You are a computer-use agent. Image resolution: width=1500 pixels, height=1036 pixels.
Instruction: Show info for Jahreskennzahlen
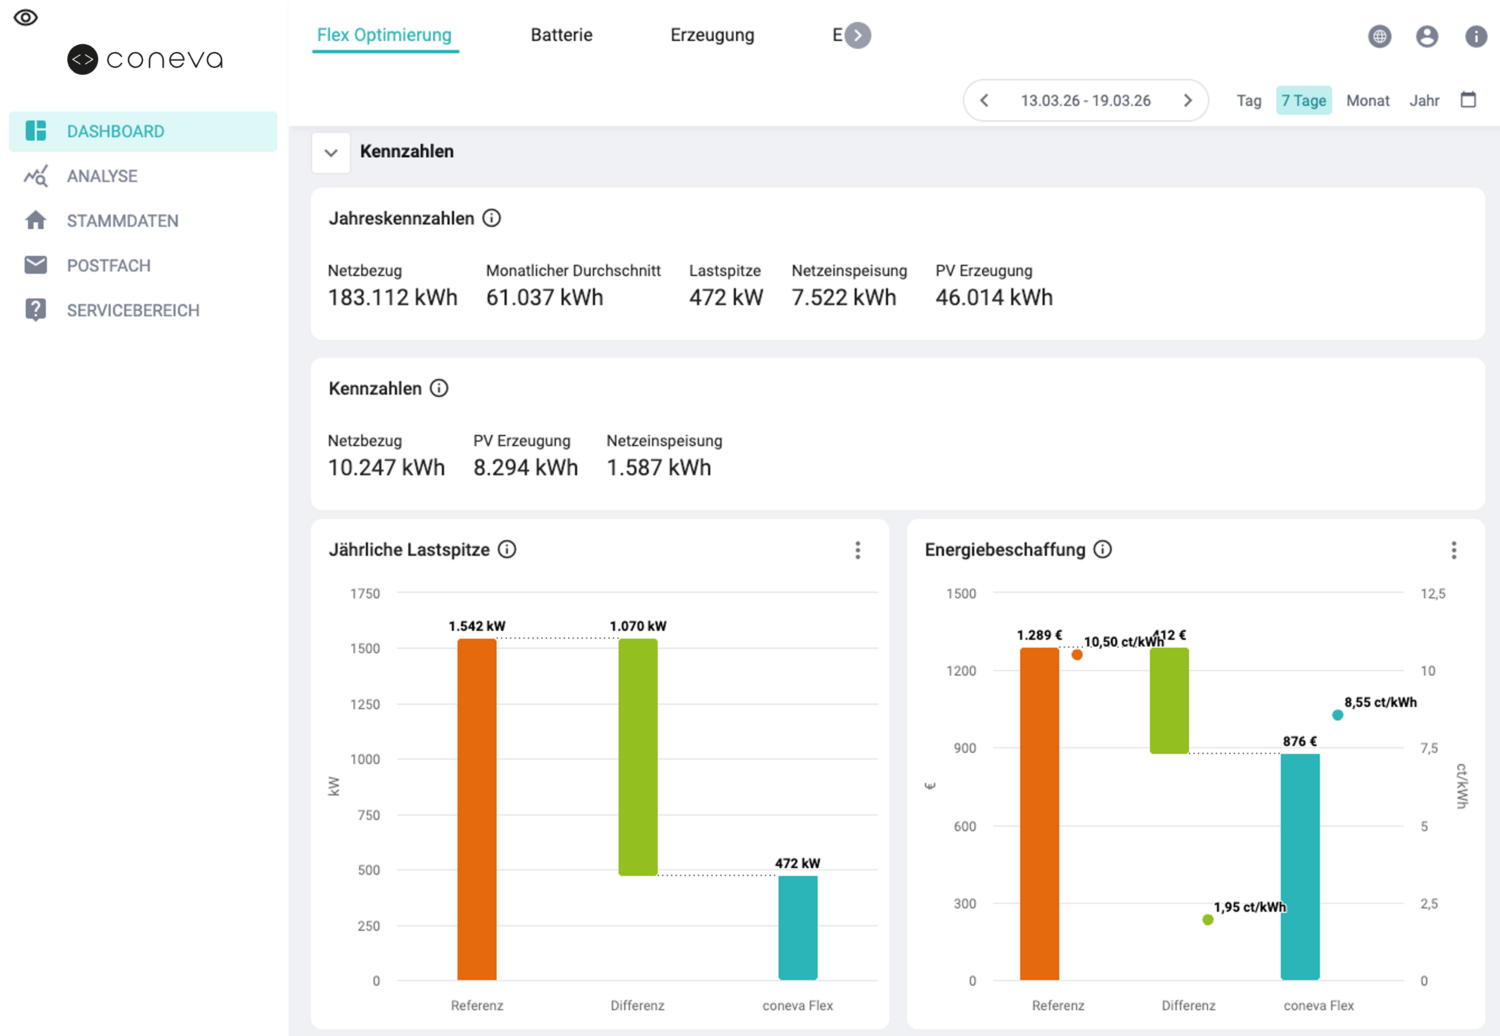491,218
